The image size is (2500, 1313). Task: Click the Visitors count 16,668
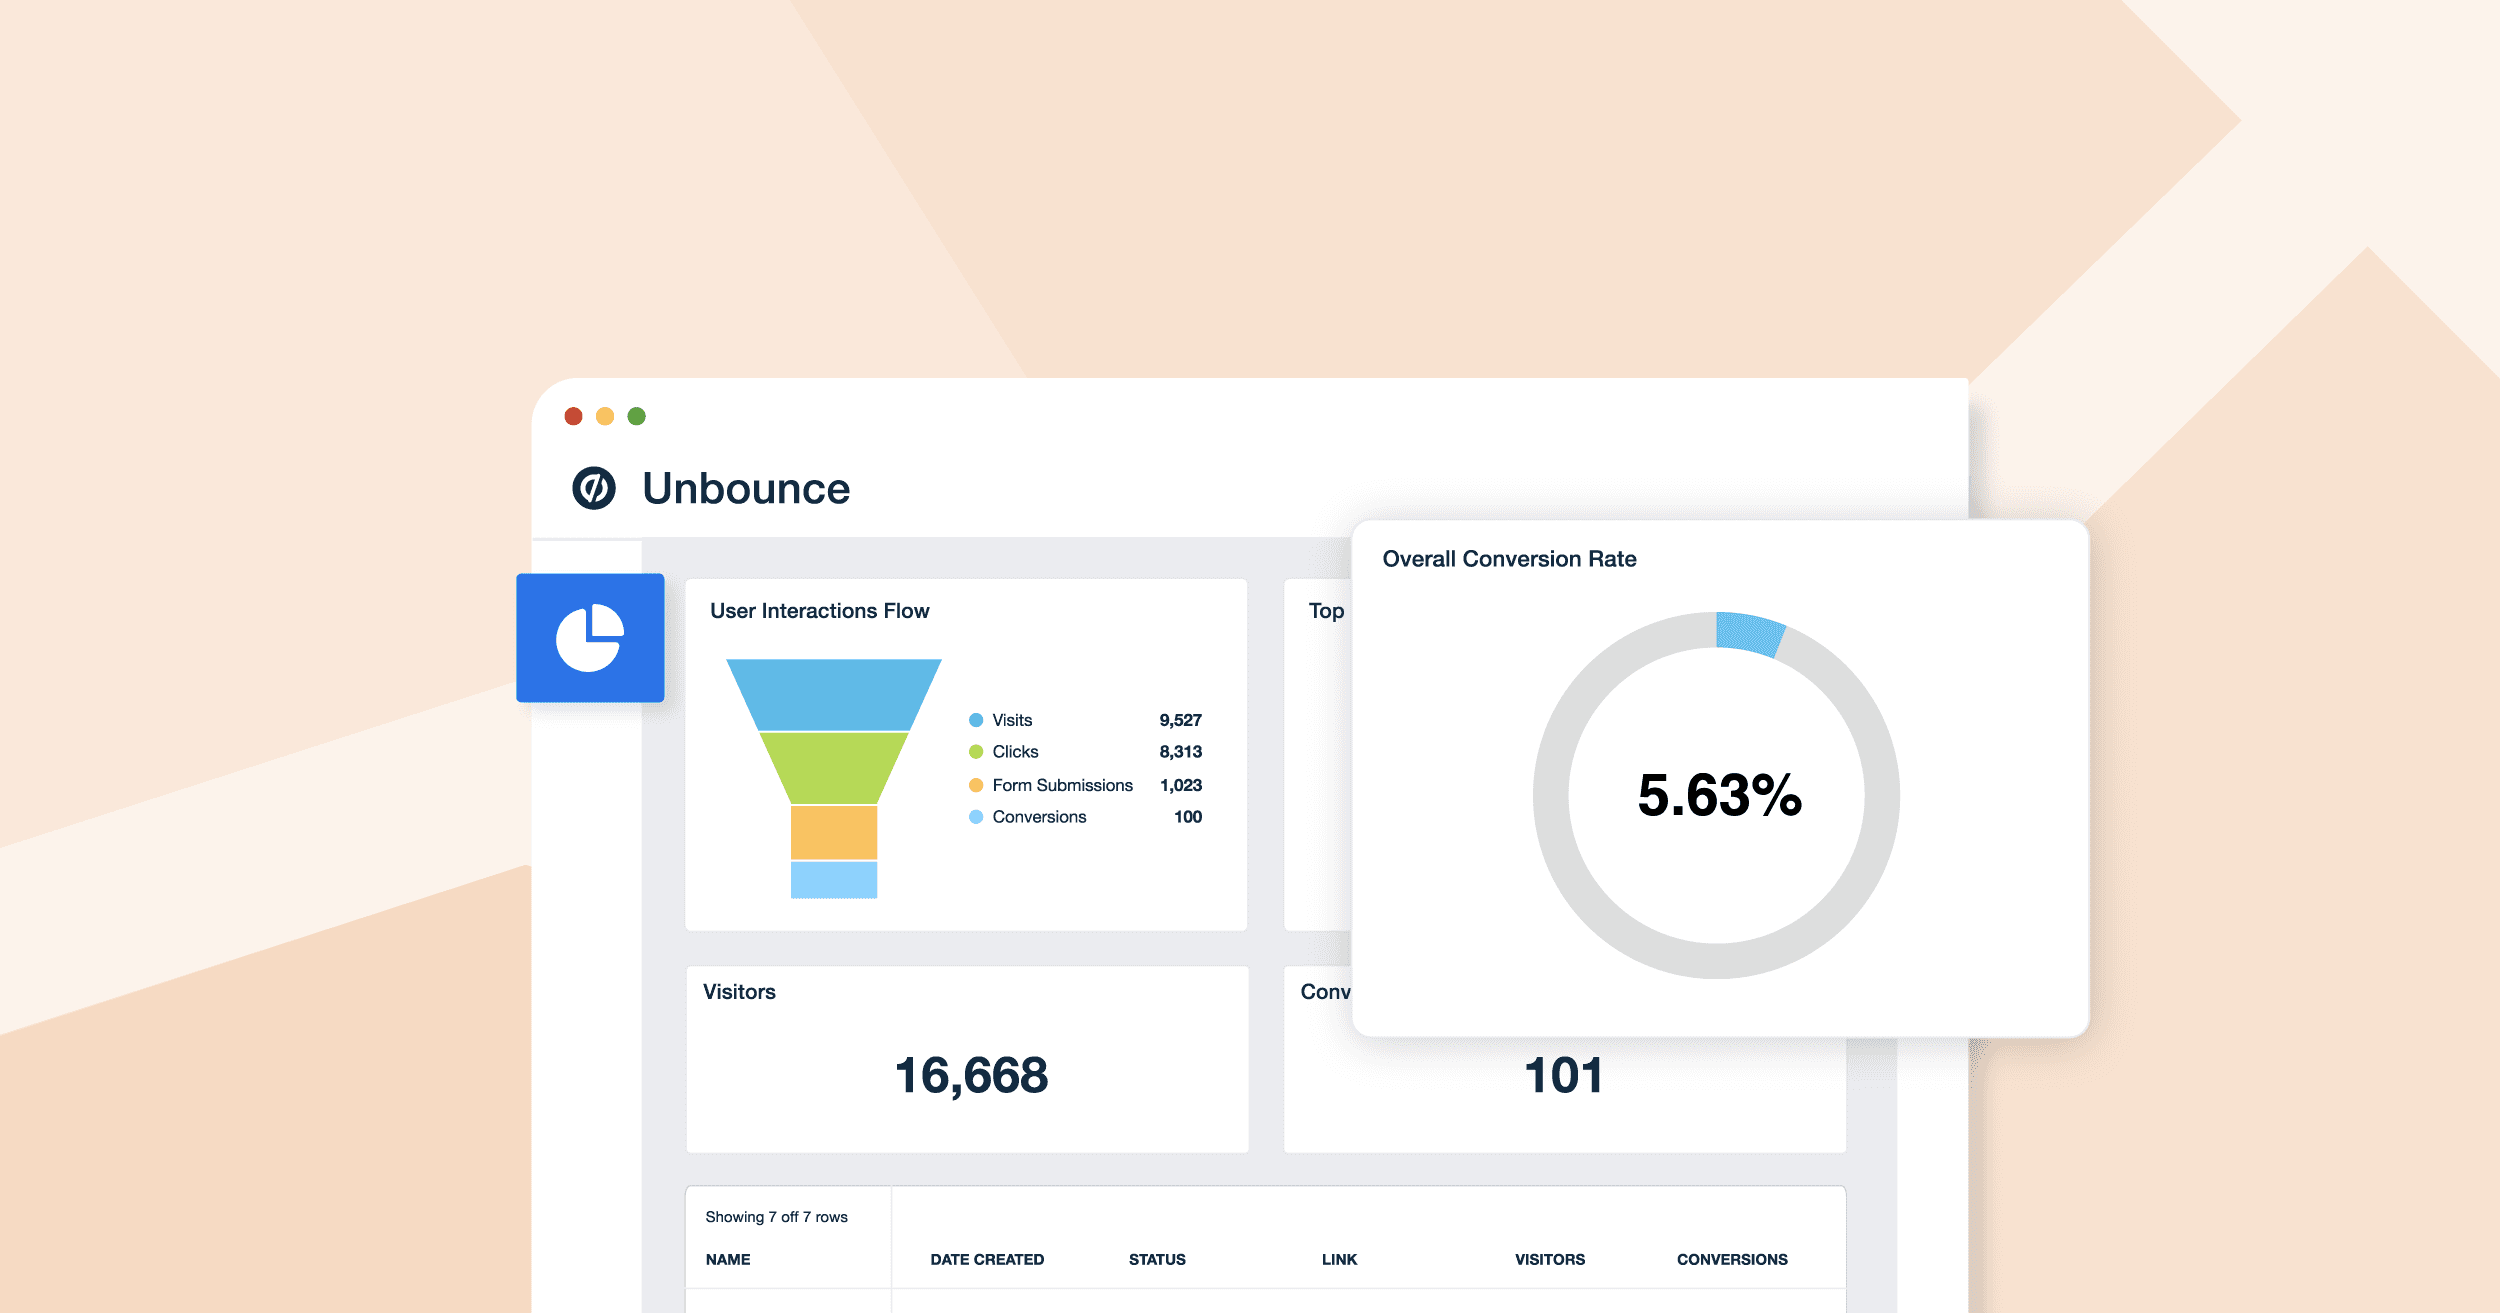pos(972,1075)
